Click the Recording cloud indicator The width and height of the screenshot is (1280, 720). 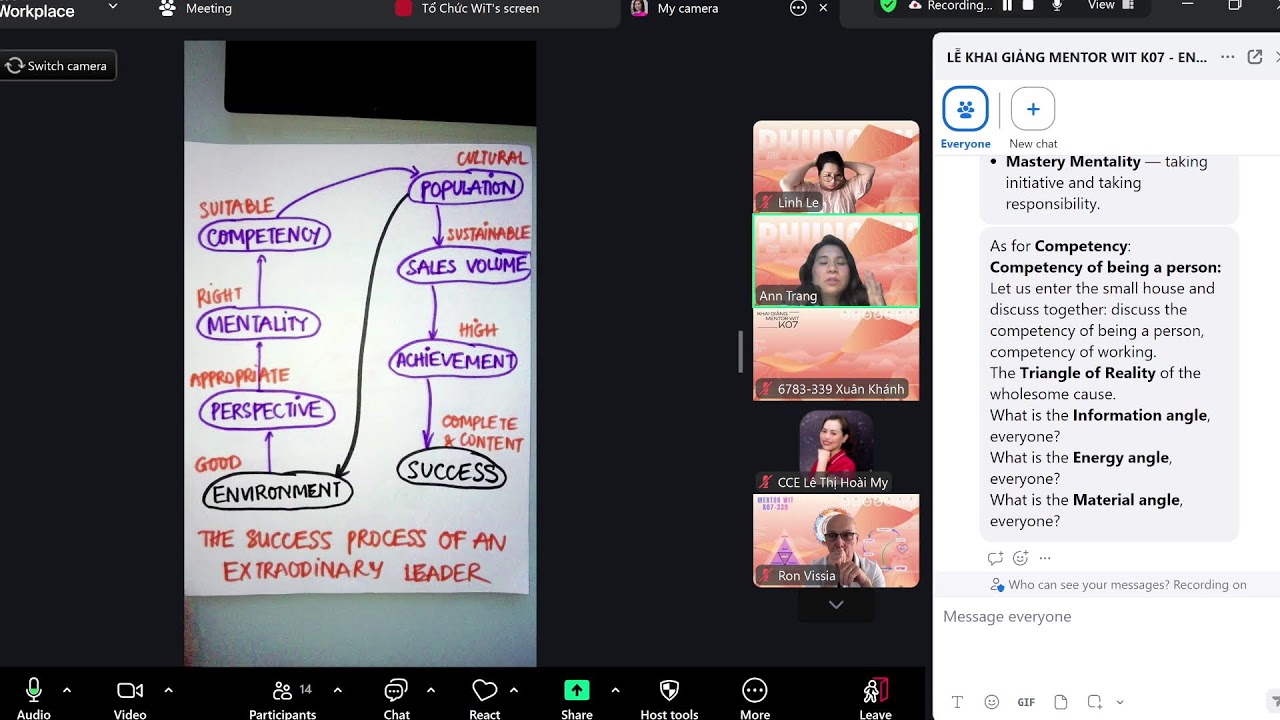click(x=950, y=5)
